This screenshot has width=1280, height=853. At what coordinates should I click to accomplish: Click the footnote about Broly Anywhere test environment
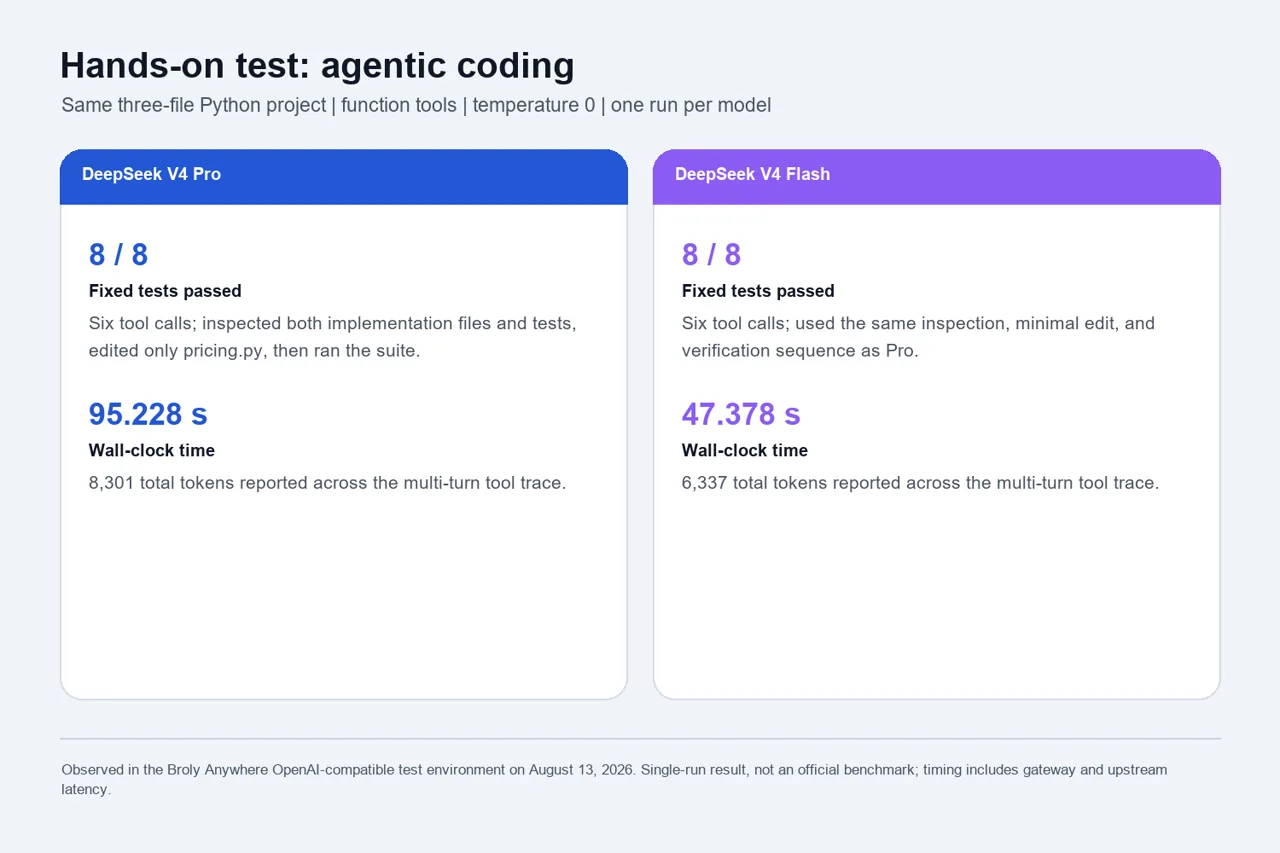[x=614, y=779]
